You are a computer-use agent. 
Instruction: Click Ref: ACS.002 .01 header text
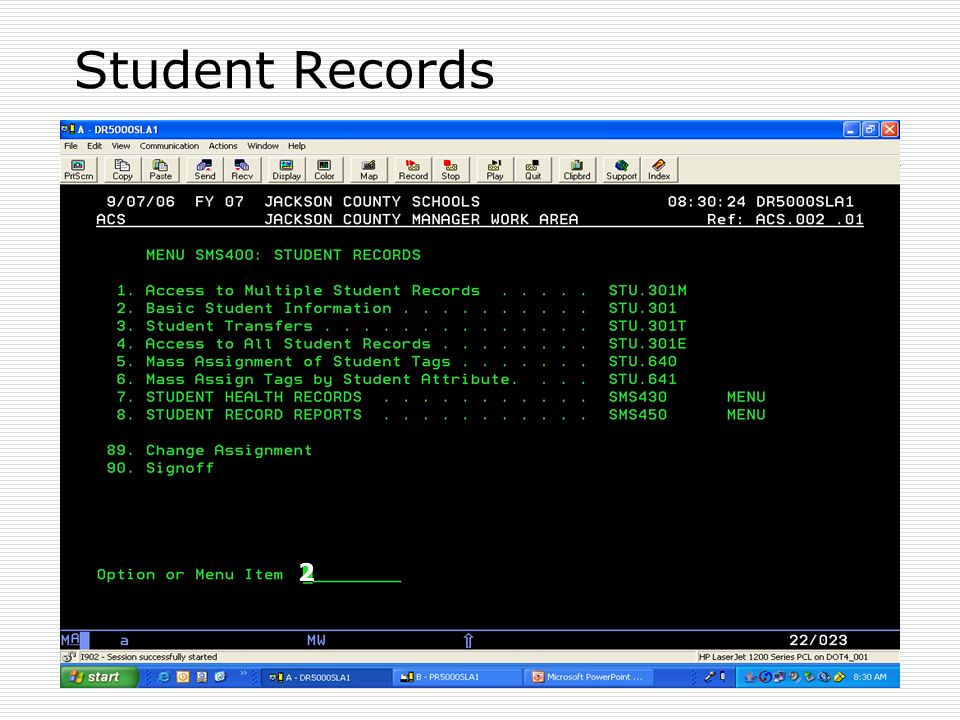[785, 219]
